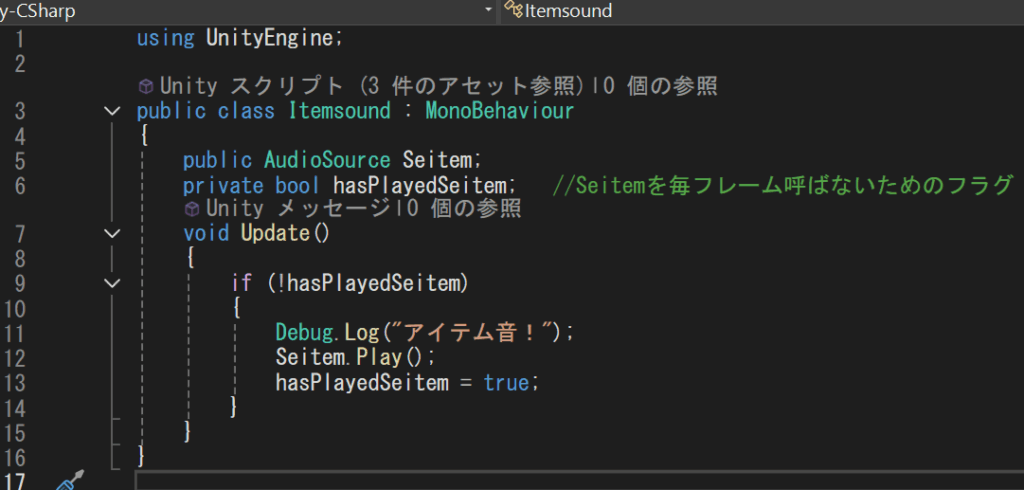This screenshot has height=490, width=1024.
Task: Click the Unity cube icon above class declaration
Action: 145,86
